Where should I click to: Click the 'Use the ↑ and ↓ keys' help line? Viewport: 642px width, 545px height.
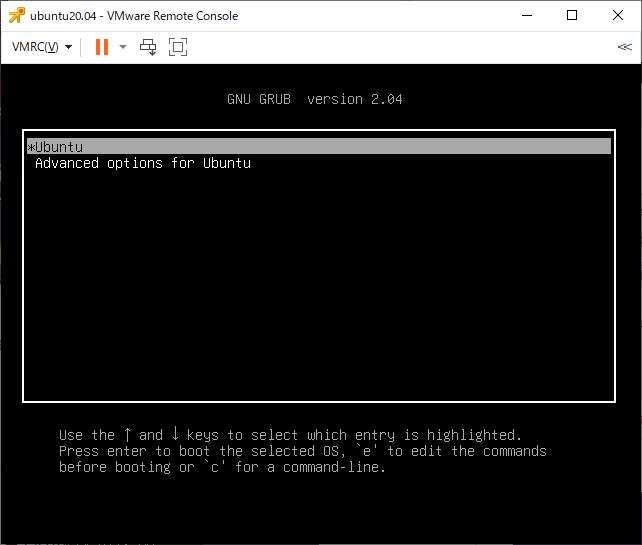(x=290, y=434)
